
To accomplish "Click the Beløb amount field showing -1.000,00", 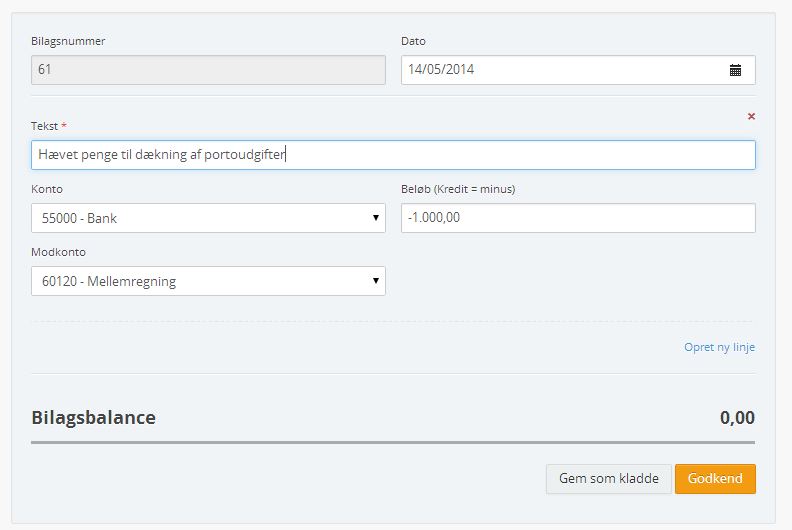I will pos(578,218).
